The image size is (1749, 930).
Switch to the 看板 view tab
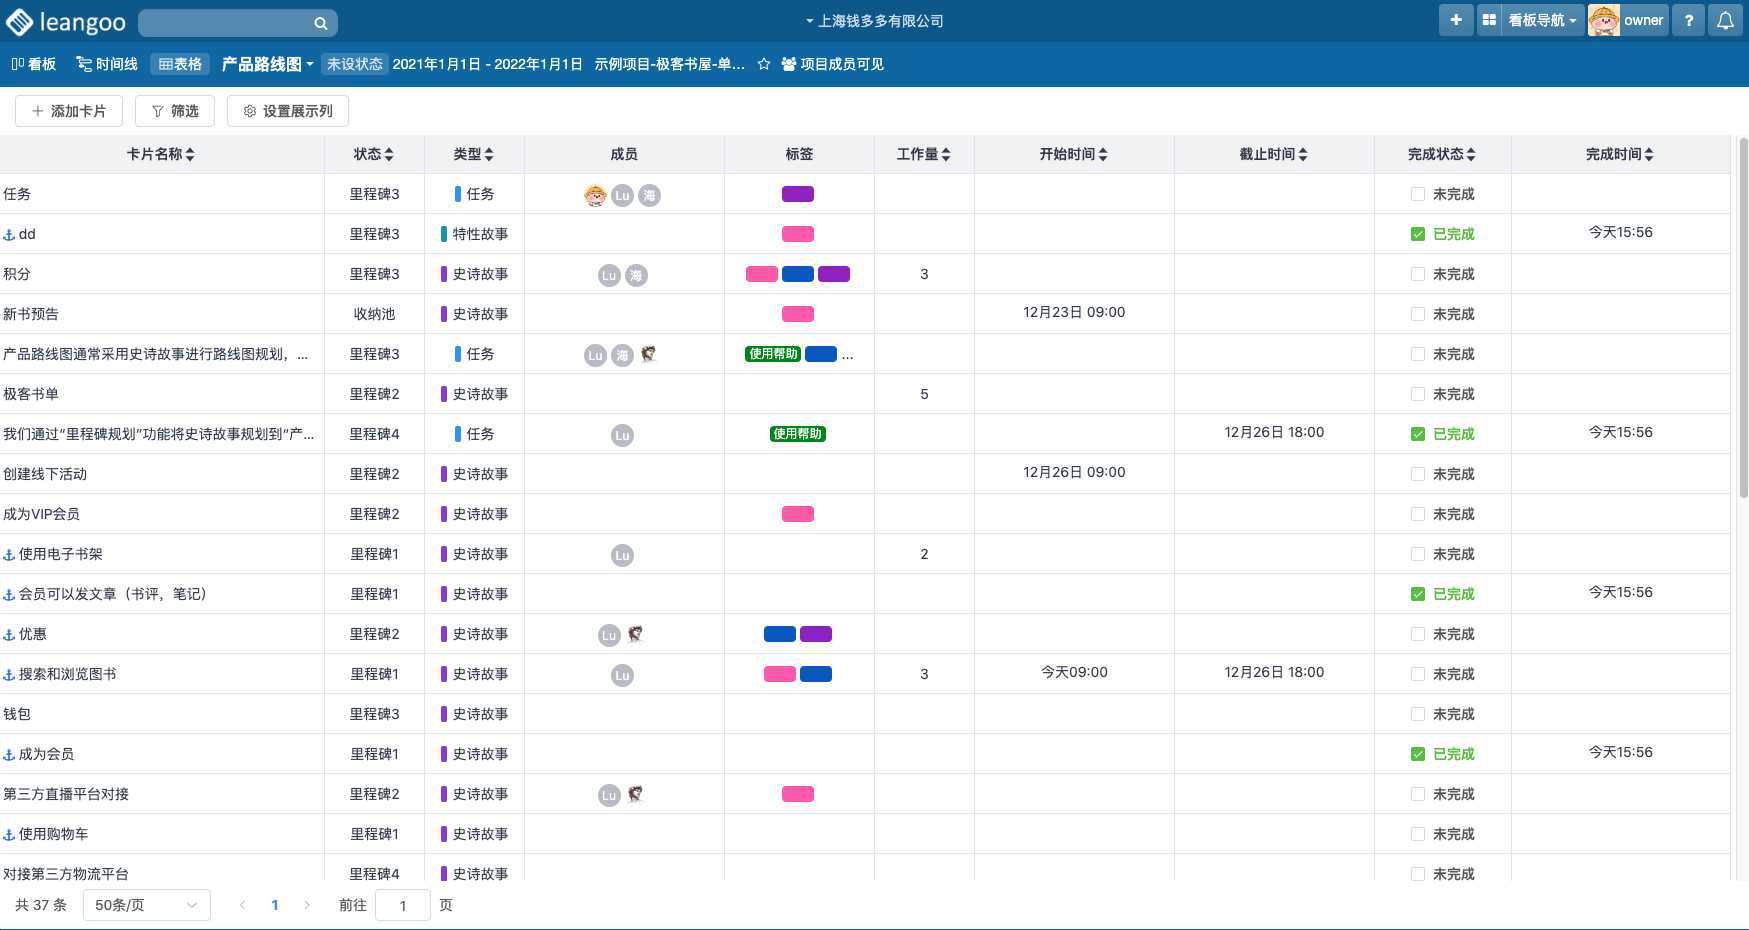(33, 64)
